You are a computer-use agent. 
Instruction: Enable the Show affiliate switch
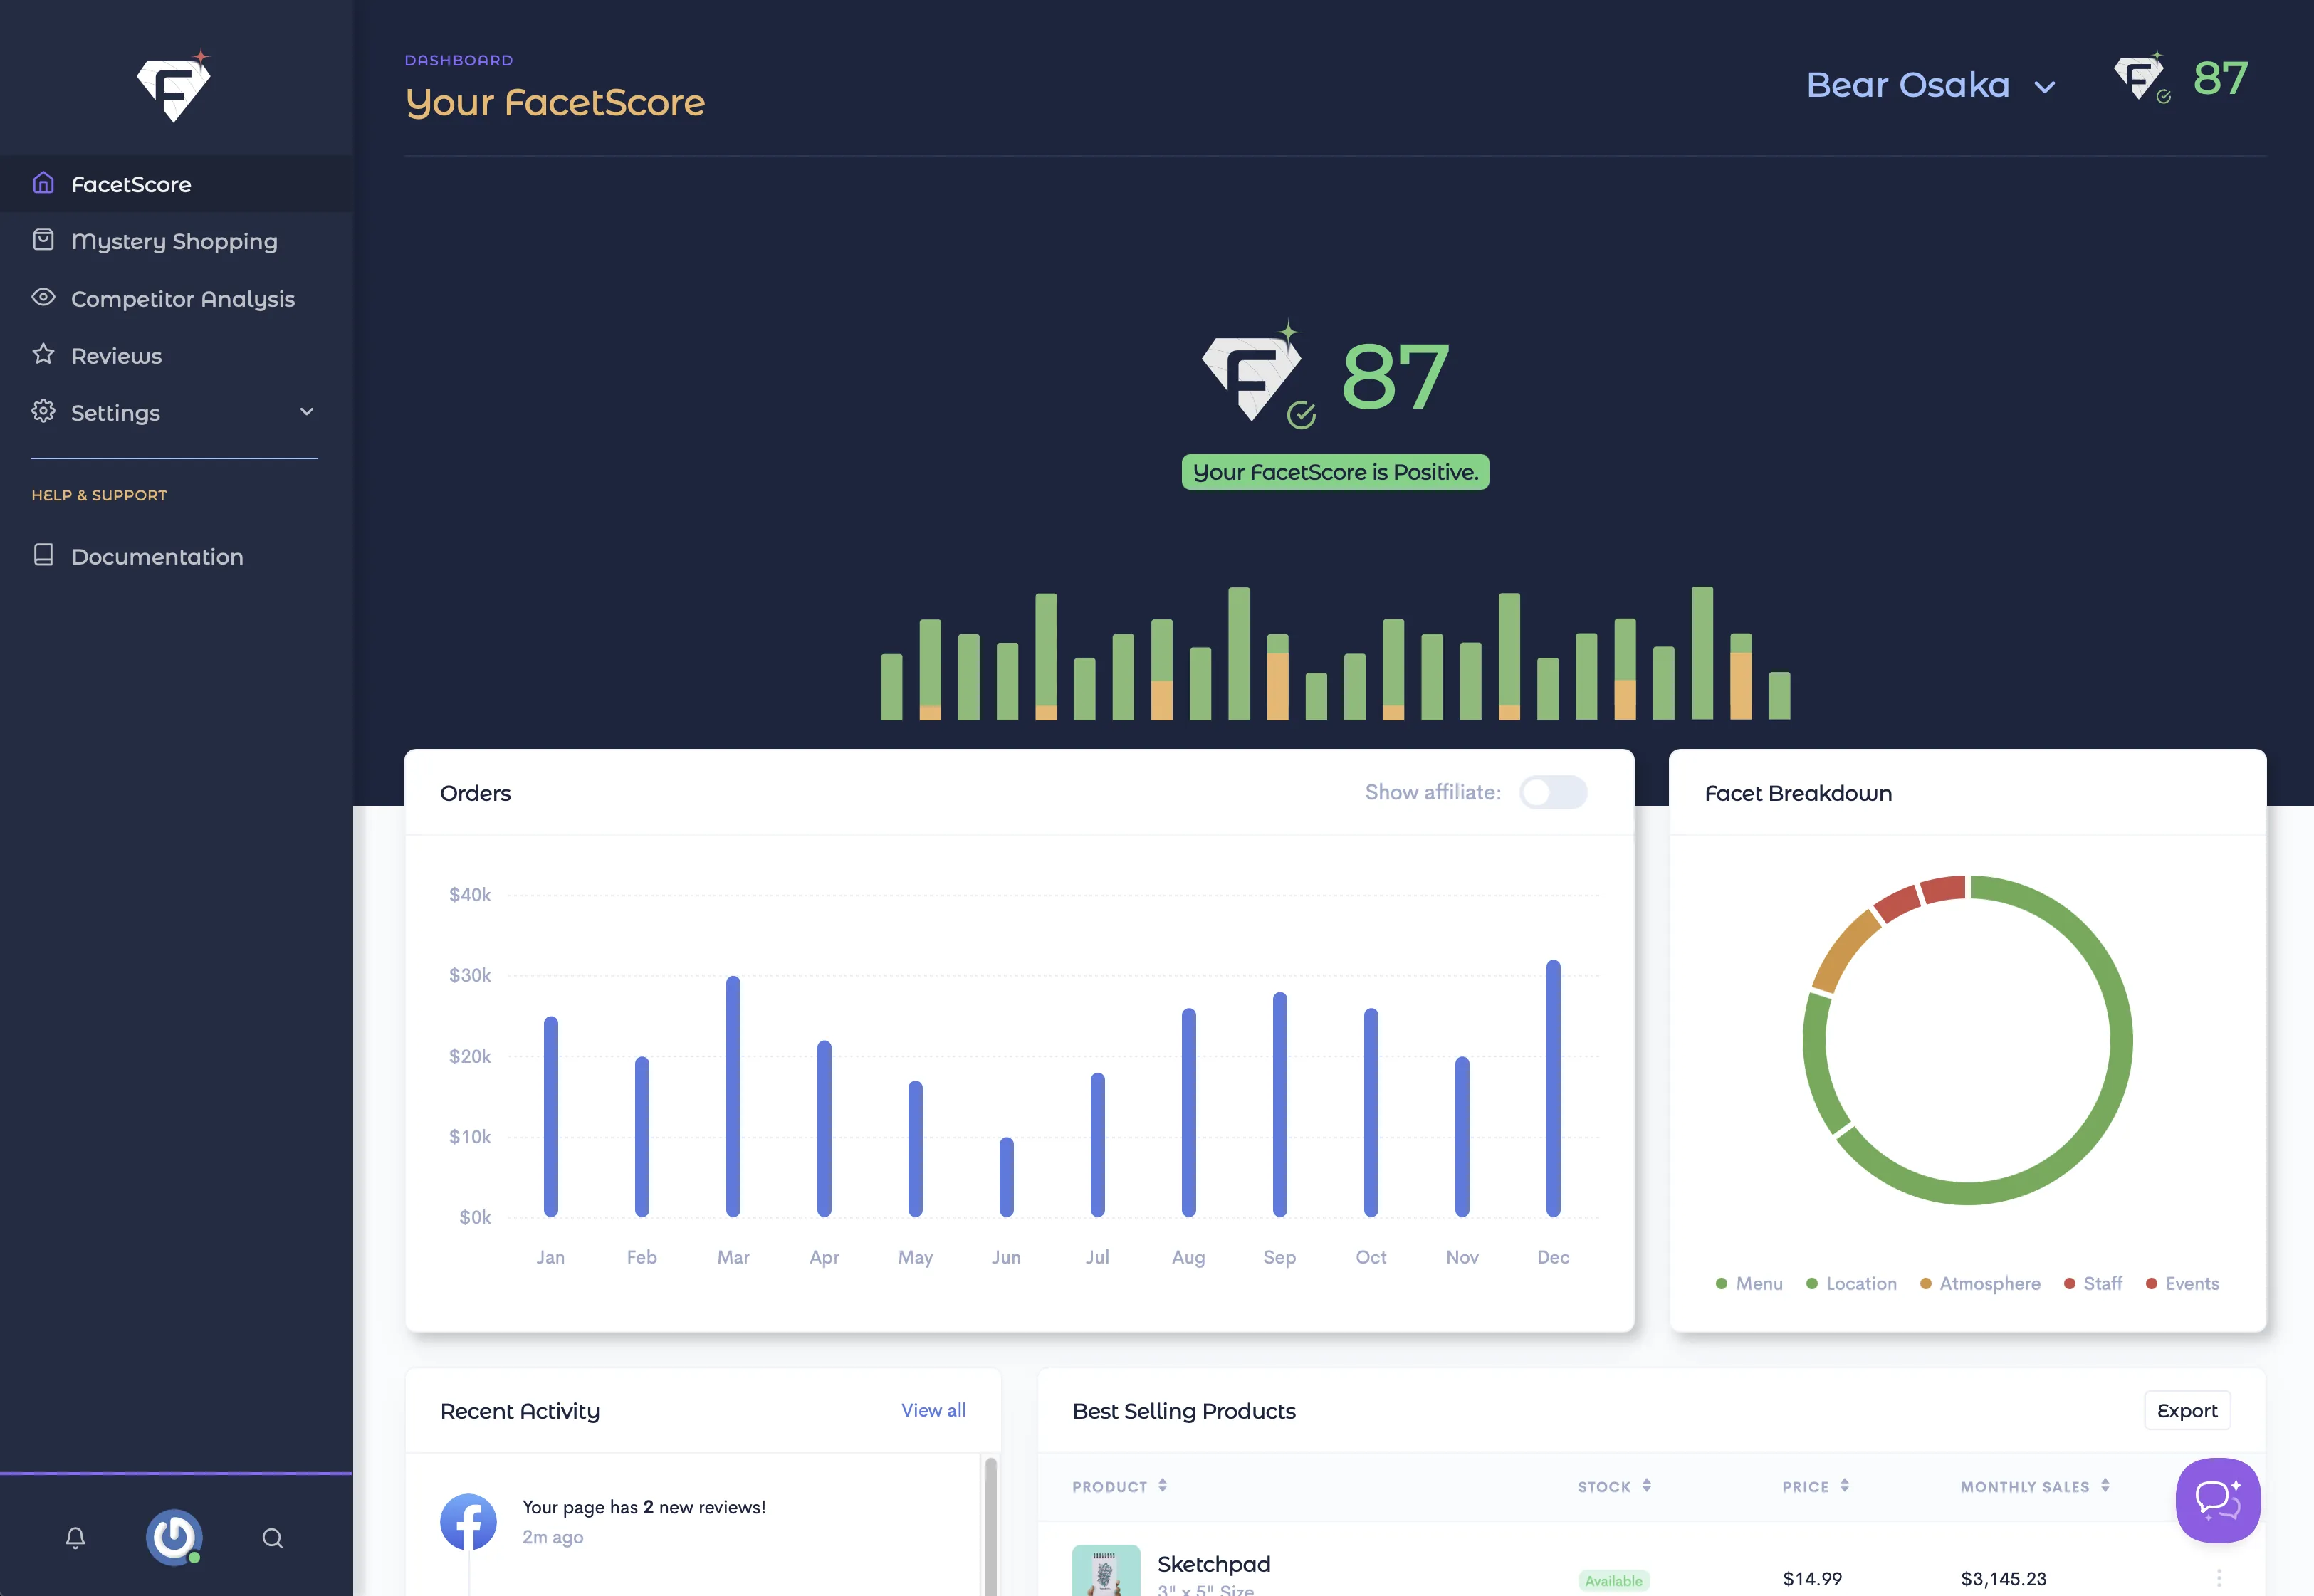1552,792
